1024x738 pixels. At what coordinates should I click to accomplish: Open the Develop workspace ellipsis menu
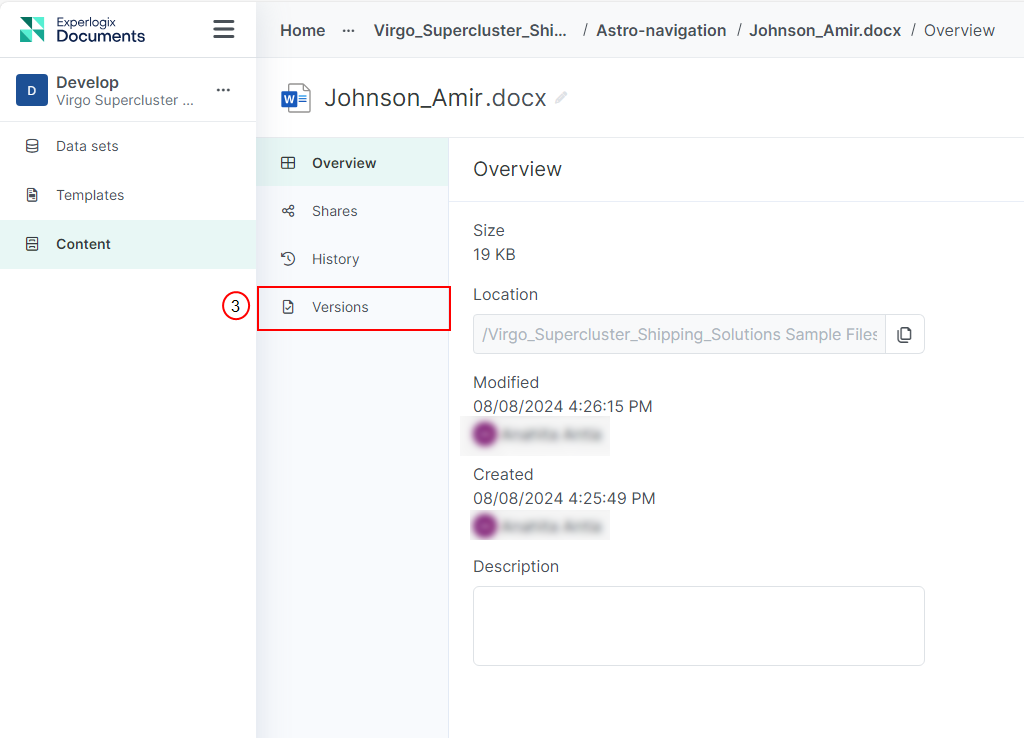(x=223, y=90)
